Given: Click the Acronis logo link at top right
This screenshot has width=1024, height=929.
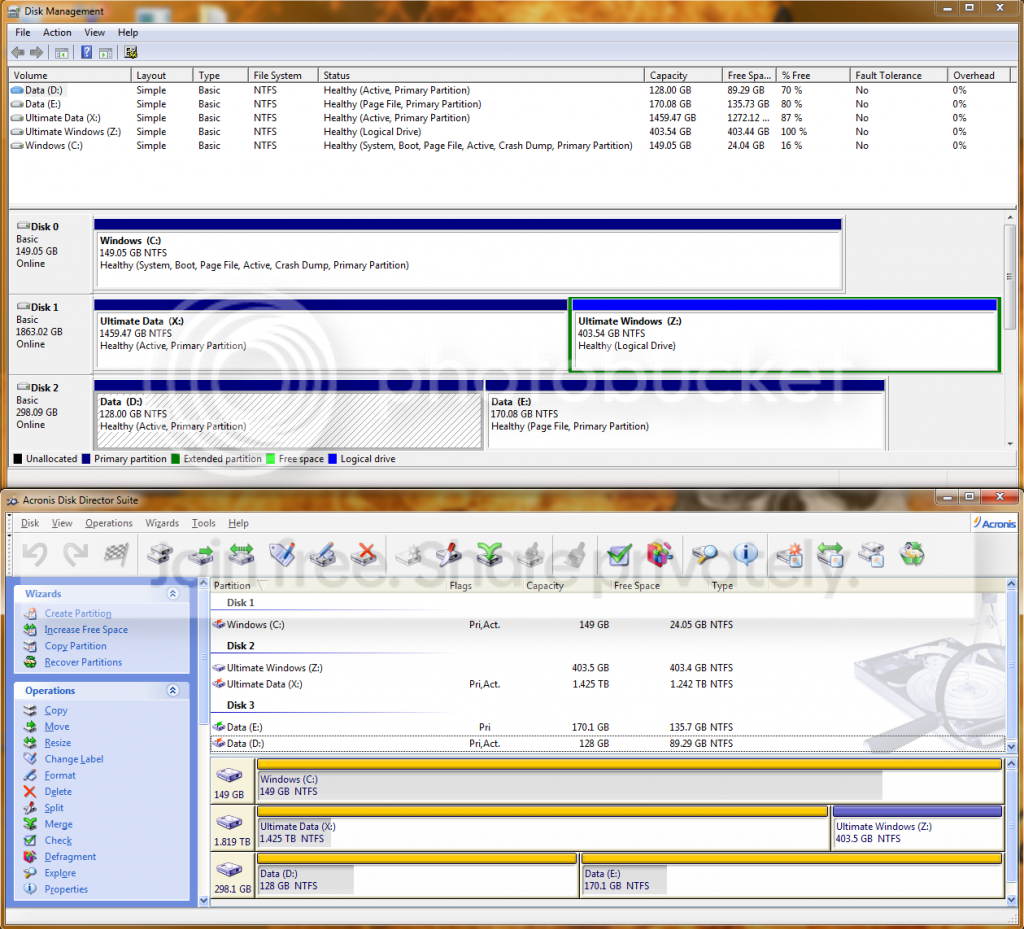Looking at the screenshot, I should (994, 523).
